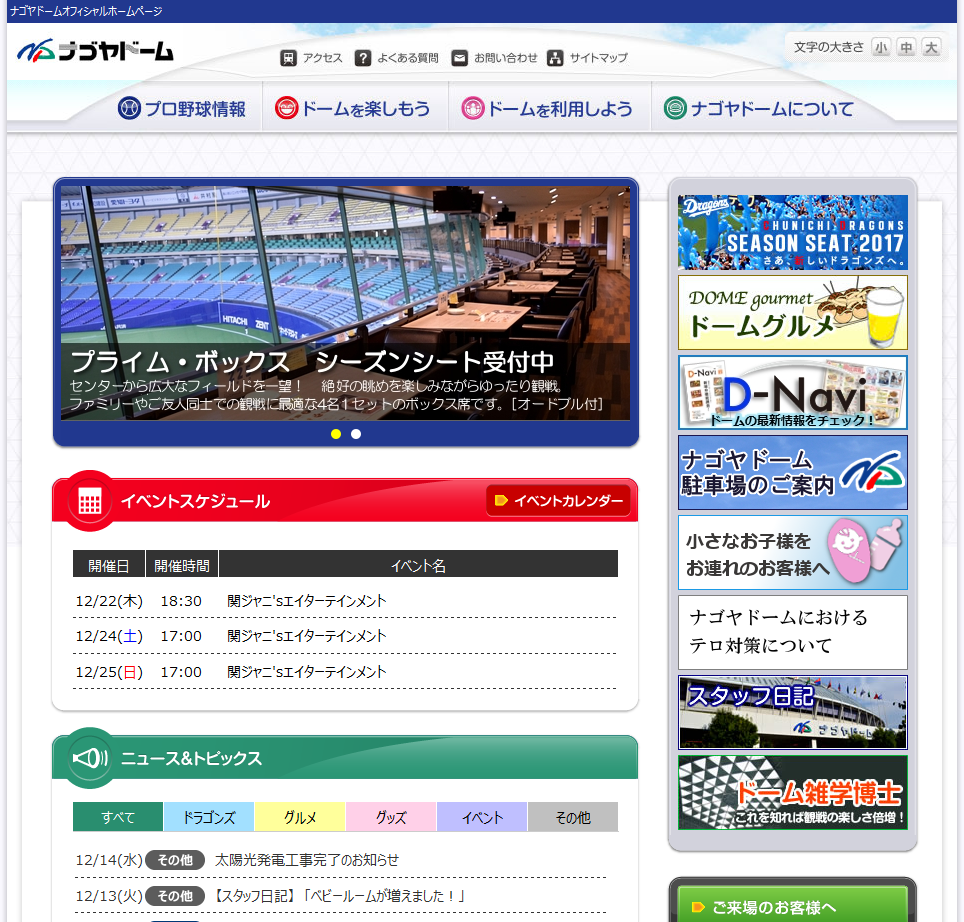Open the 小さなお子様をお連れのお客様へ banner
This screenshot has width=964, height=922.
point(792,552)
